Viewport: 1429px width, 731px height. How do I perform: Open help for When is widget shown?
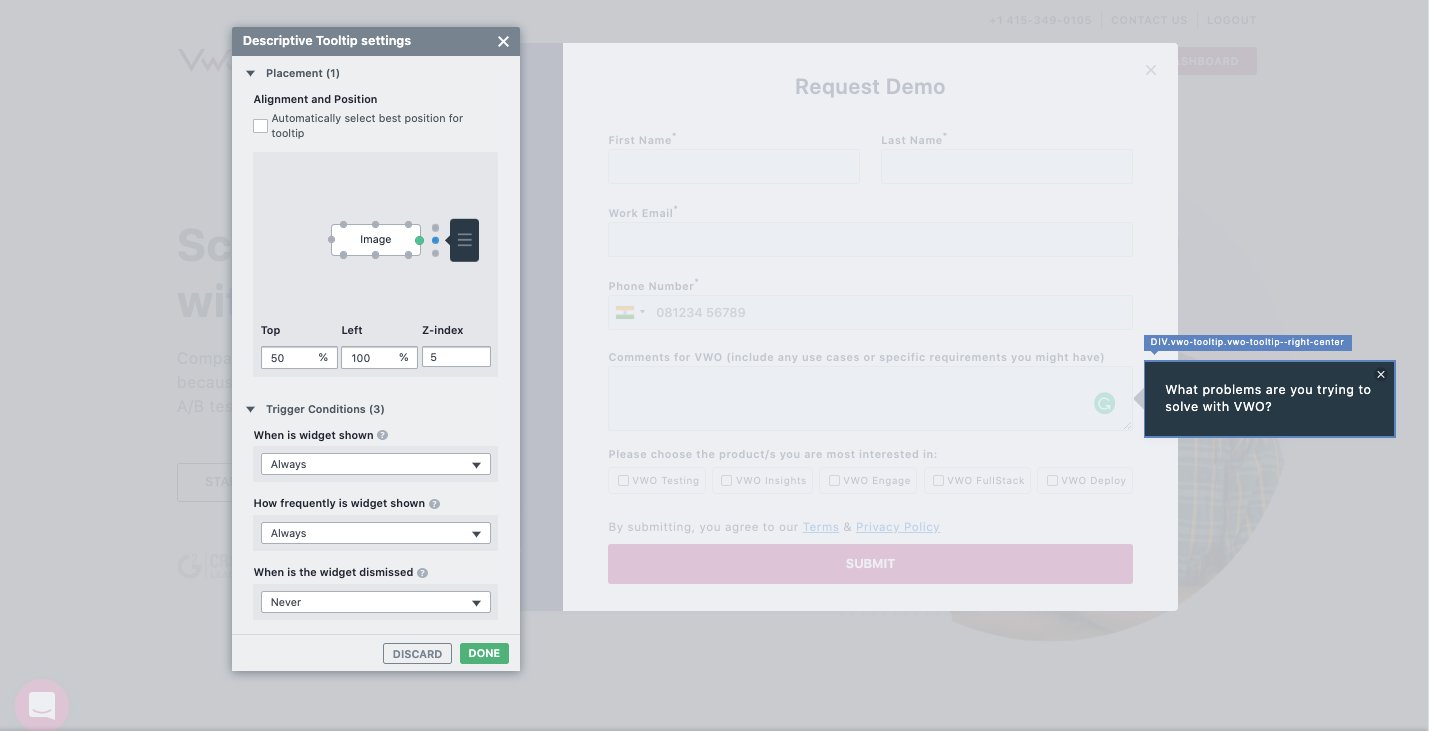point(383,436)
